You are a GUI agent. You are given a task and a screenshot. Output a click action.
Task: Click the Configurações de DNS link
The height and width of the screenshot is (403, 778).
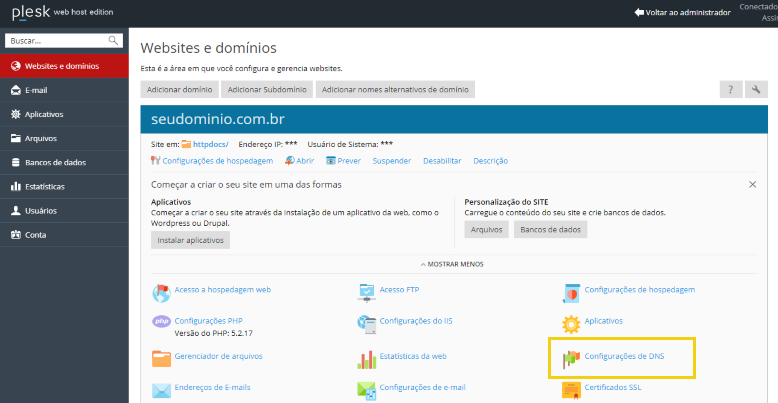pyautogui.click(x=624, y=356)
